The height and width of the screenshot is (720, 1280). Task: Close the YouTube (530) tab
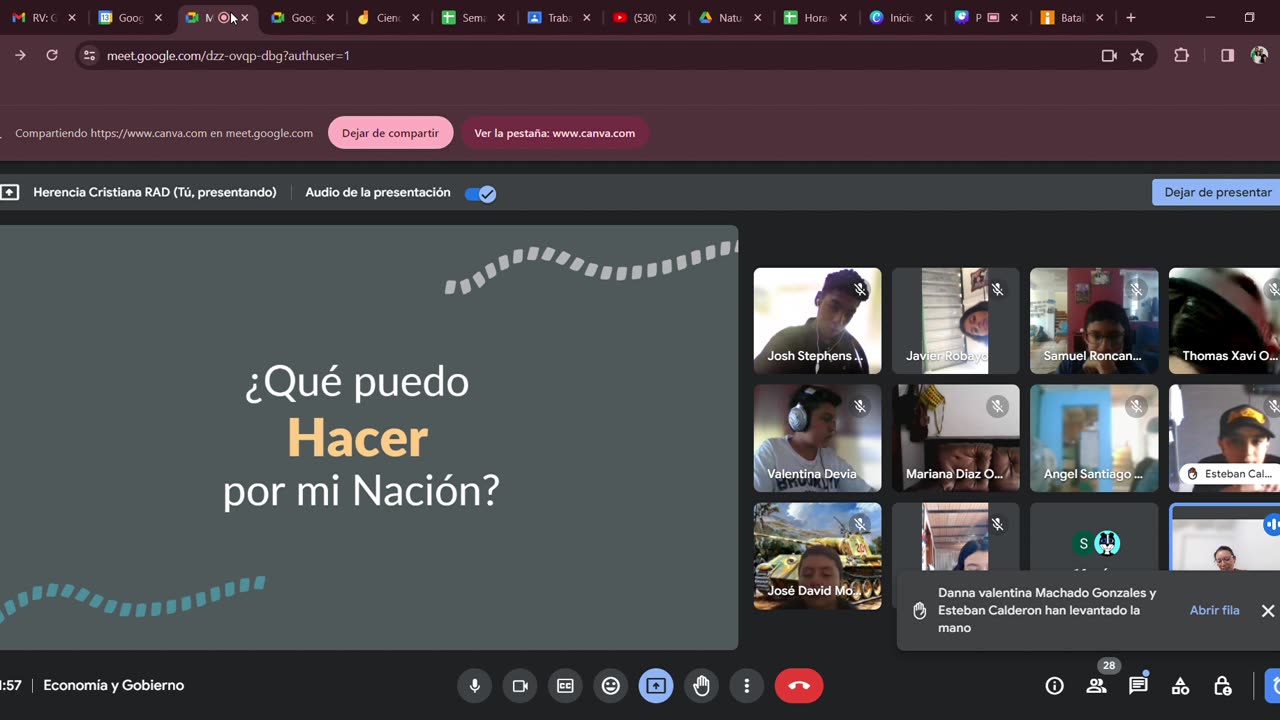672,18
